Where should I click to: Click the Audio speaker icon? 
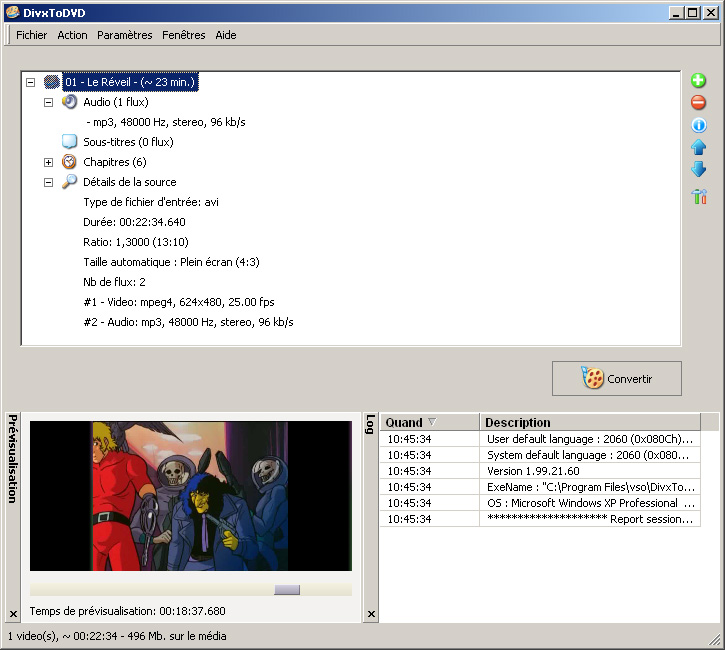pos(69,102)
